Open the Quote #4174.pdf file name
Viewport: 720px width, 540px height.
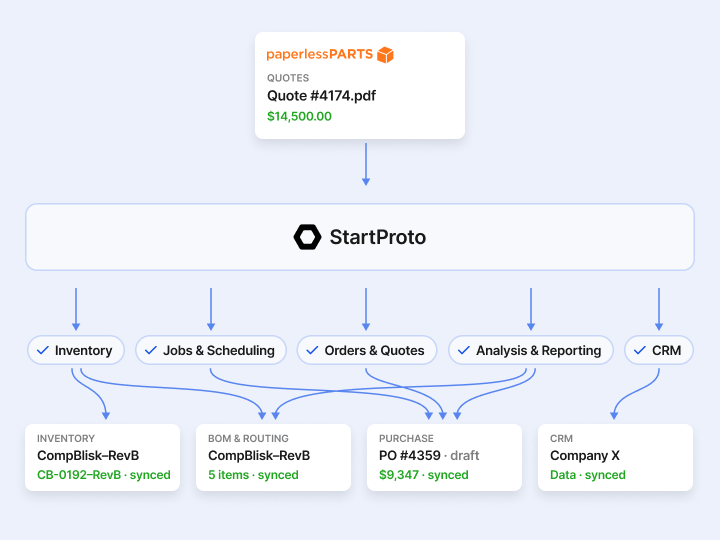tap(321, 96)
